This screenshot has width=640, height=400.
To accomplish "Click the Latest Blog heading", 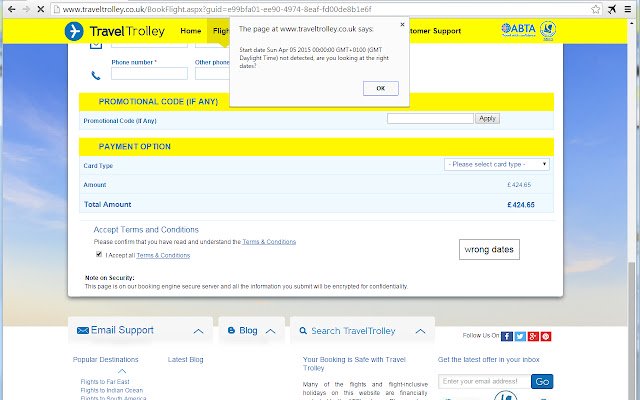I will pyautogui.click(x=185, y=360).
